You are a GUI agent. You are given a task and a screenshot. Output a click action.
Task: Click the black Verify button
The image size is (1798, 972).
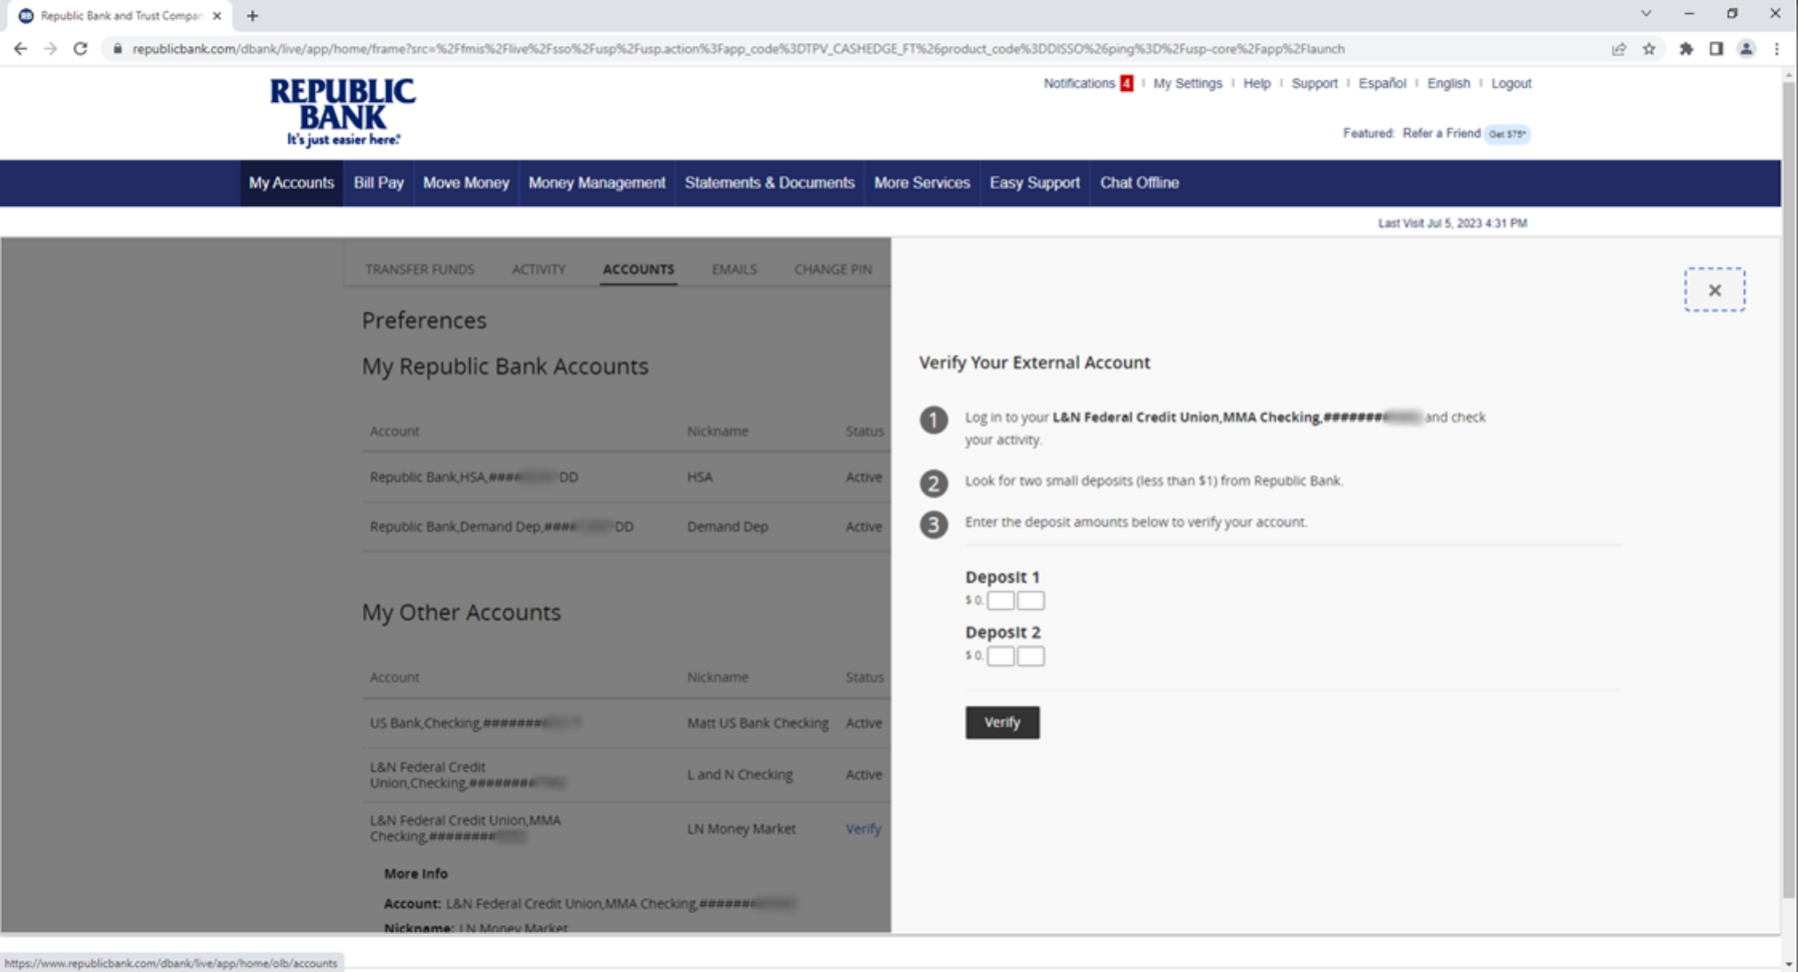pyautogui.click(x=1002, y=722)
